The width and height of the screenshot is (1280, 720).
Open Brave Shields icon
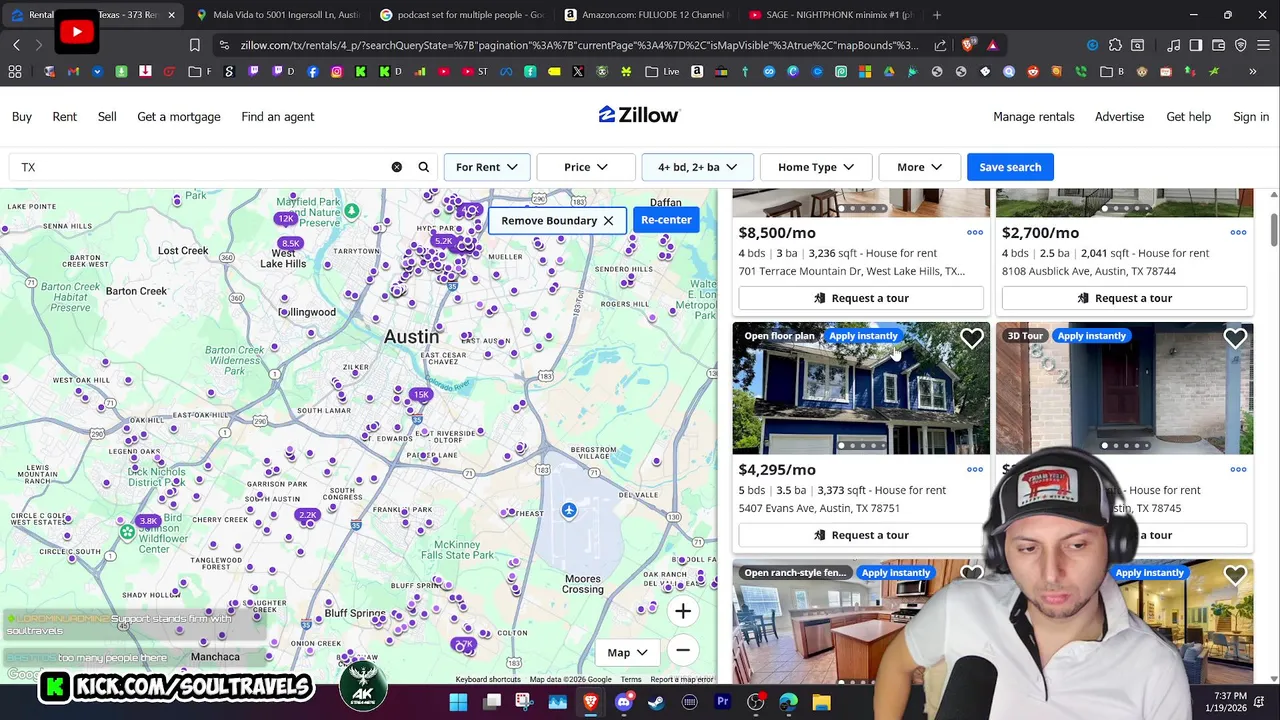(968, 45)
